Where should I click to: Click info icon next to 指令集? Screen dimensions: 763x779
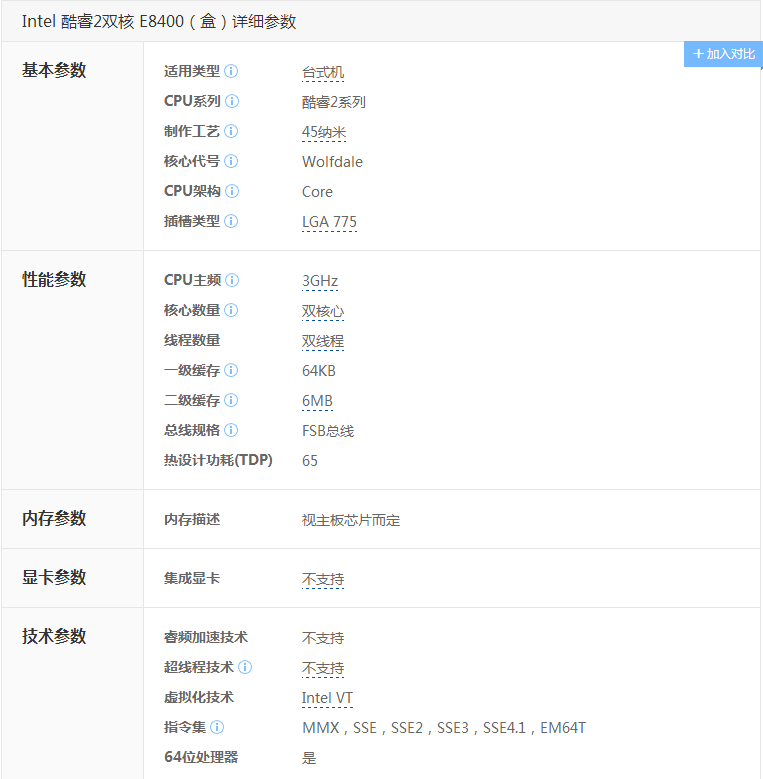[x=217, y=727]
